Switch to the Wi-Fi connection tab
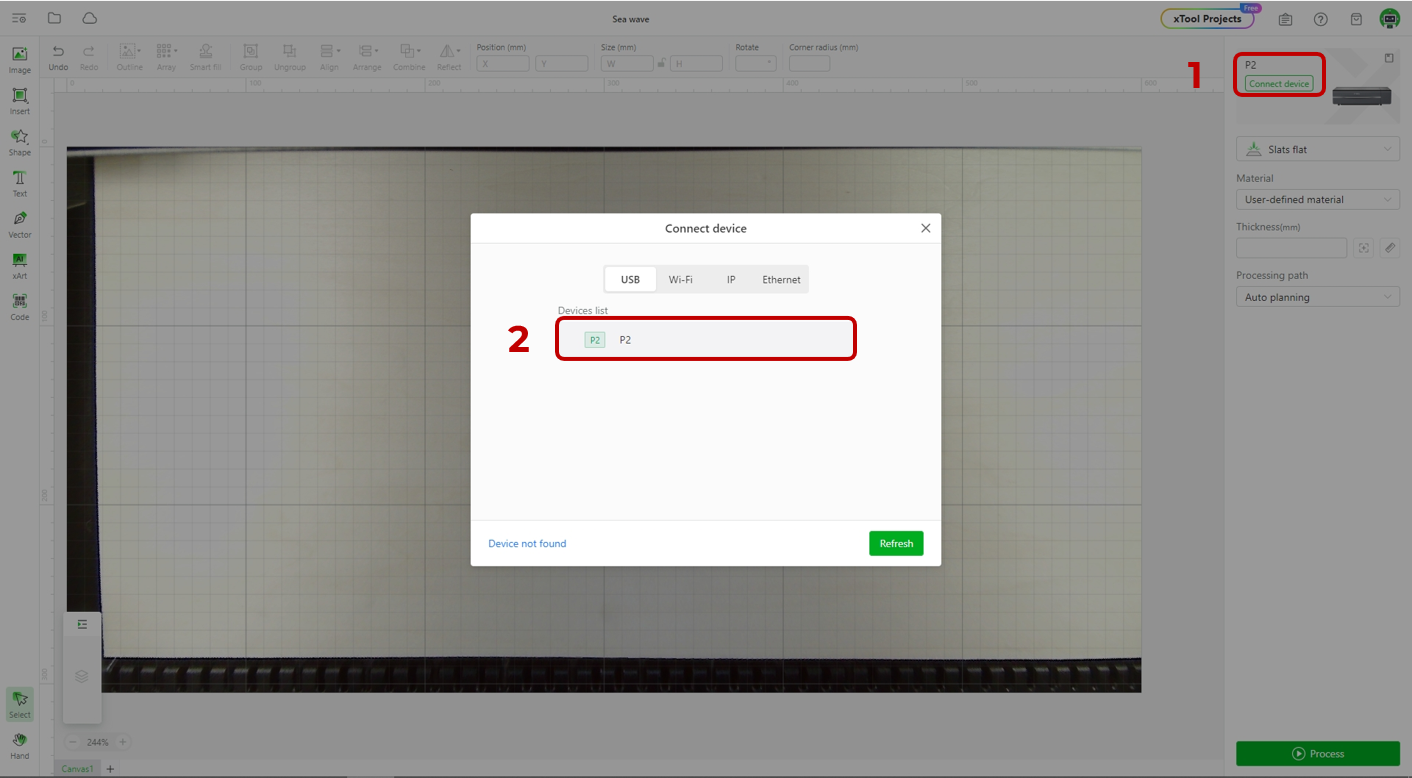Screen dimensions: 1412x778 point(680,280)
